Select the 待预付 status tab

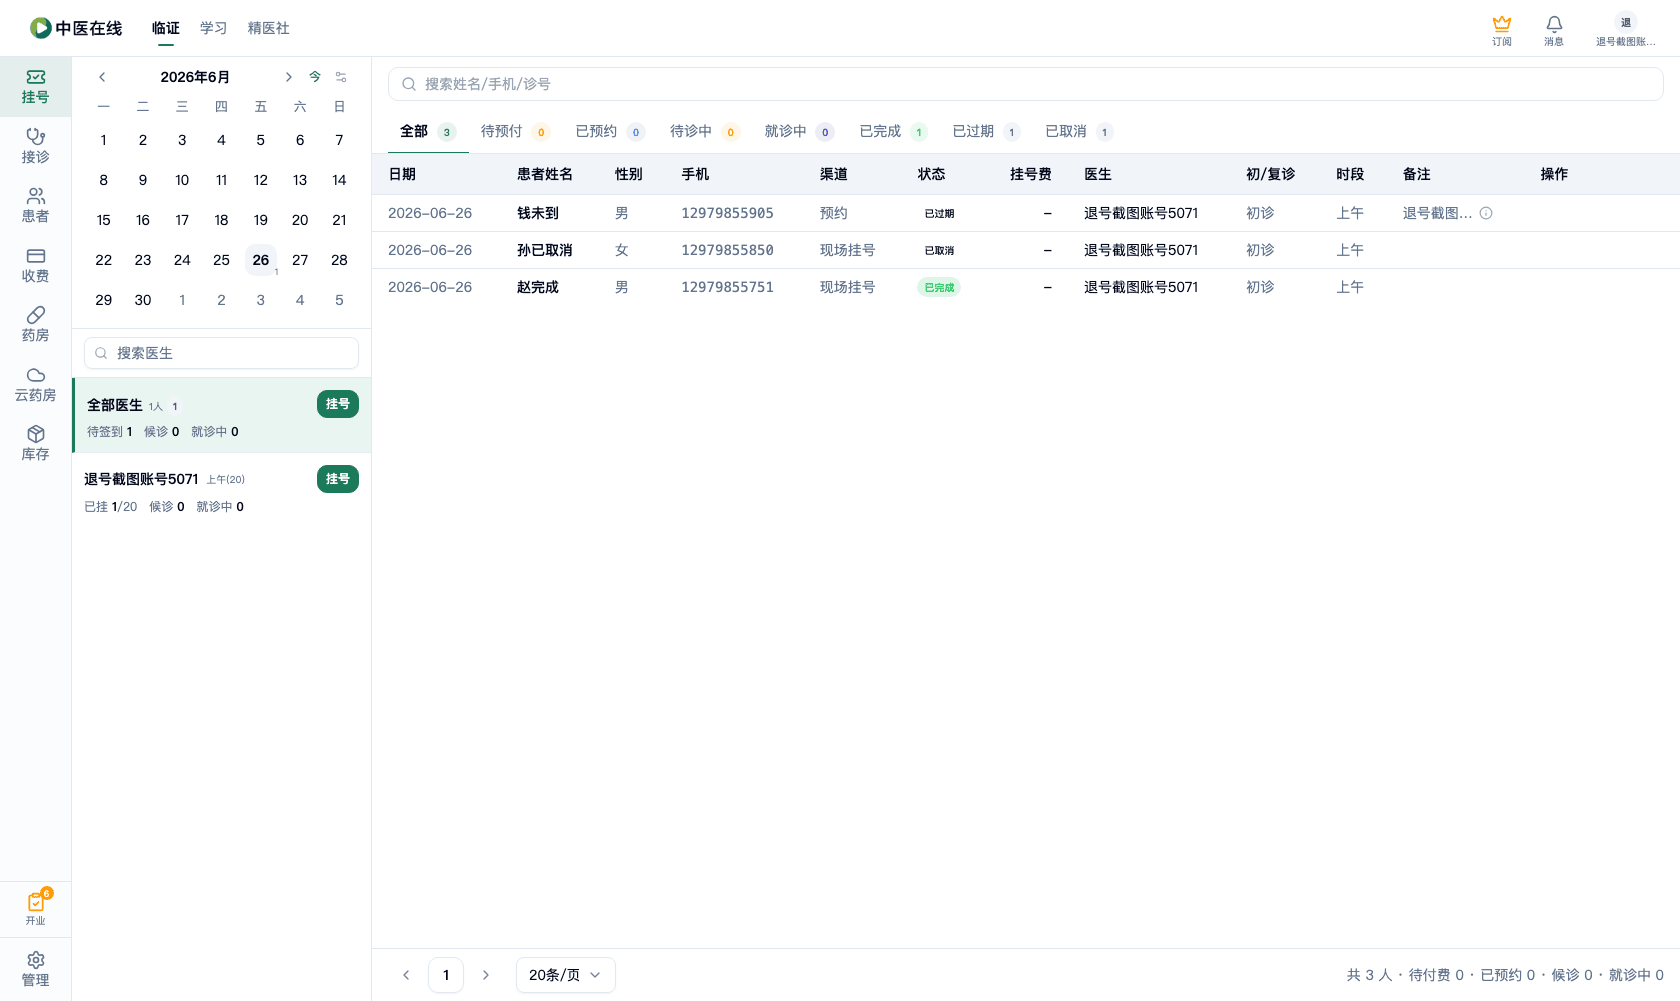click(x=514, y=131)
